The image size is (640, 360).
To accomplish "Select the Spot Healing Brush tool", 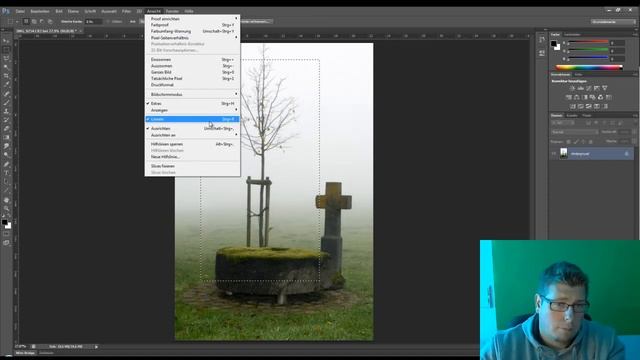I will pyautogui.click(x=6, y=93).
